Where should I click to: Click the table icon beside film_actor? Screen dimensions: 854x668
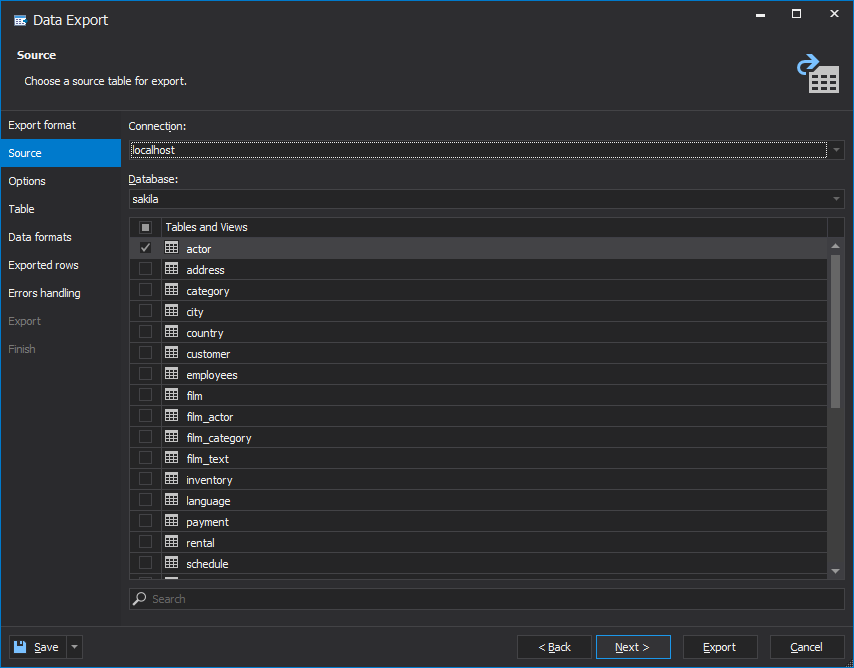tap(172, 416)
